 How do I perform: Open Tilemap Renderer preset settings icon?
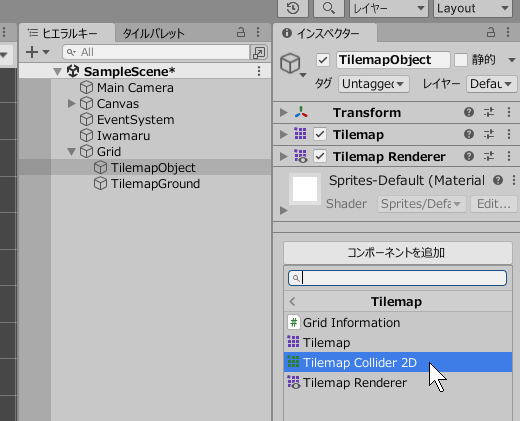[489, 156]
